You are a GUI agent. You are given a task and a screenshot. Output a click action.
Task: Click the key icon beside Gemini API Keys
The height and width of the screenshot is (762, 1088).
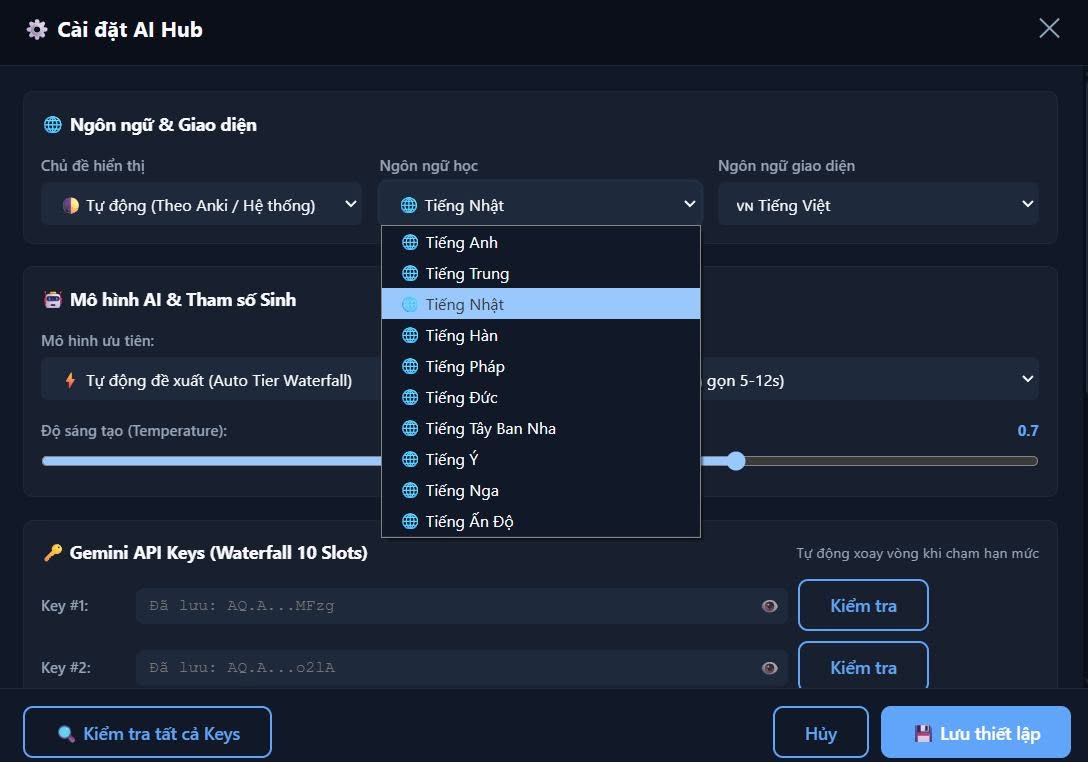pos(53,553)
